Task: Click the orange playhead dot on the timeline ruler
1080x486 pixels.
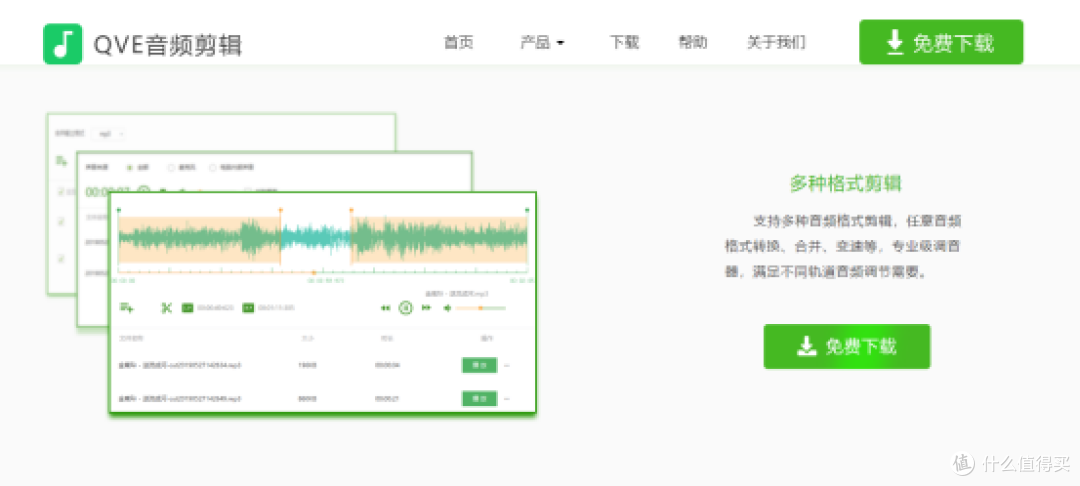Action: pos(315,273)
